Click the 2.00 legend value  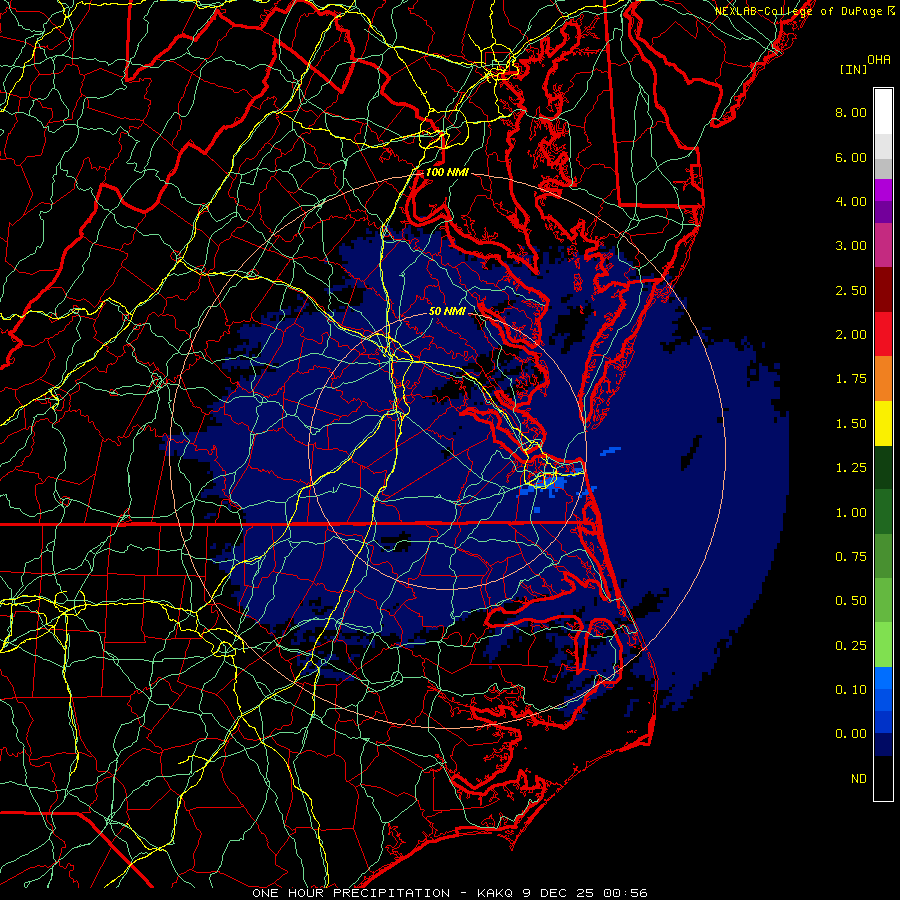(851, 335)
